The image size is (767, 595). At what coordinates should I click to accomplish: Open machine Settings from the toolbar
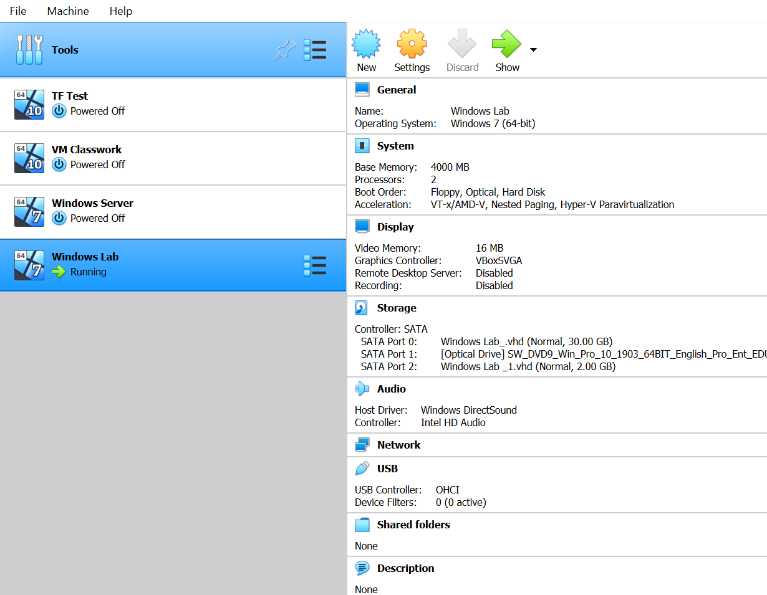click(412, 44)
